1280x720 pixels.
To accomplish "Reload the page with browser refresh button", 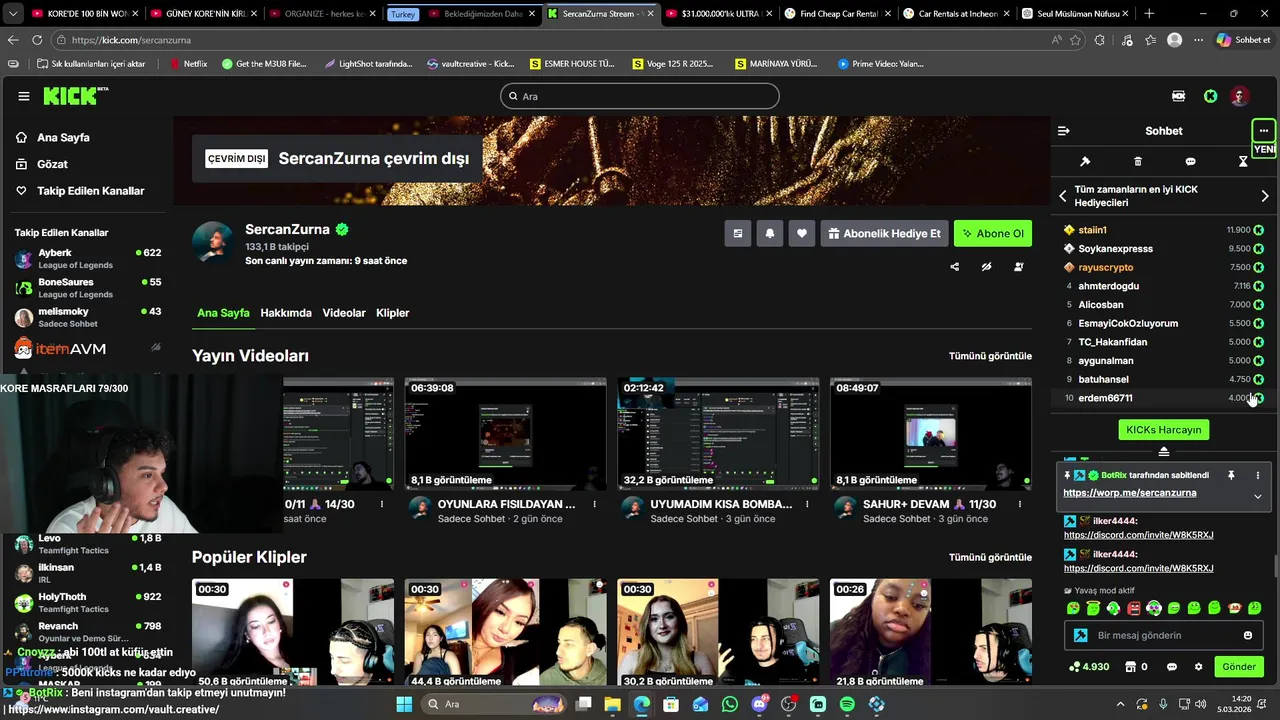I will [37, 40].
